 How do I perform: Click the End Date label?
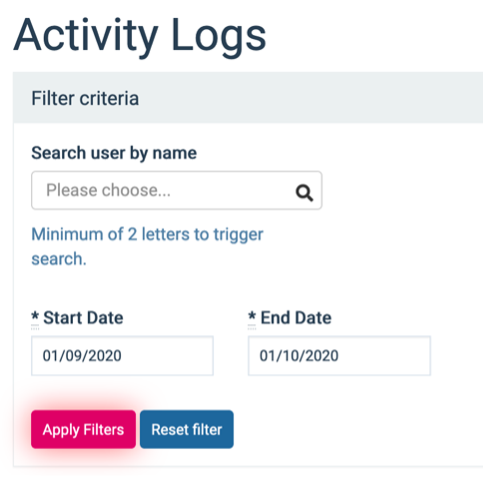[296, 318]
